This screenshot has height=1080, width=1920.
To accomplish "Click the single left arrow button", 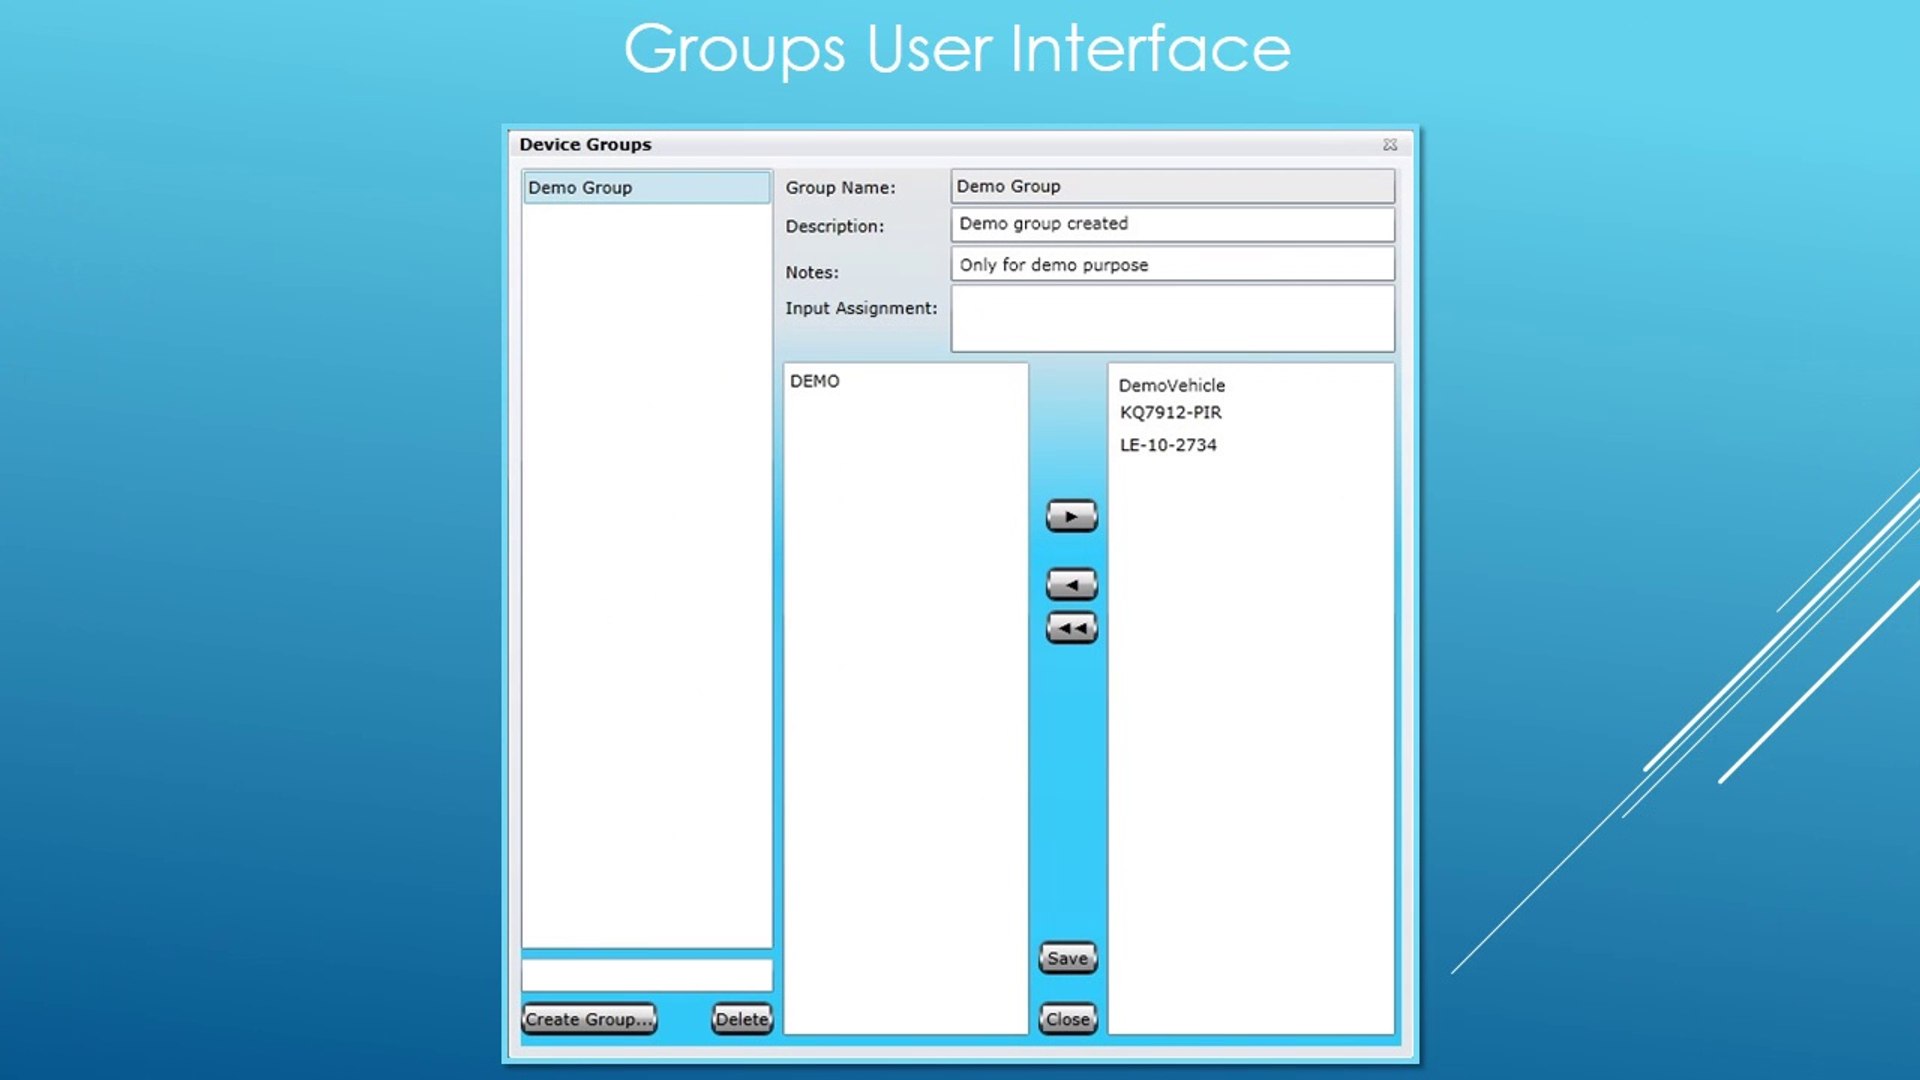I will 1071,585.
